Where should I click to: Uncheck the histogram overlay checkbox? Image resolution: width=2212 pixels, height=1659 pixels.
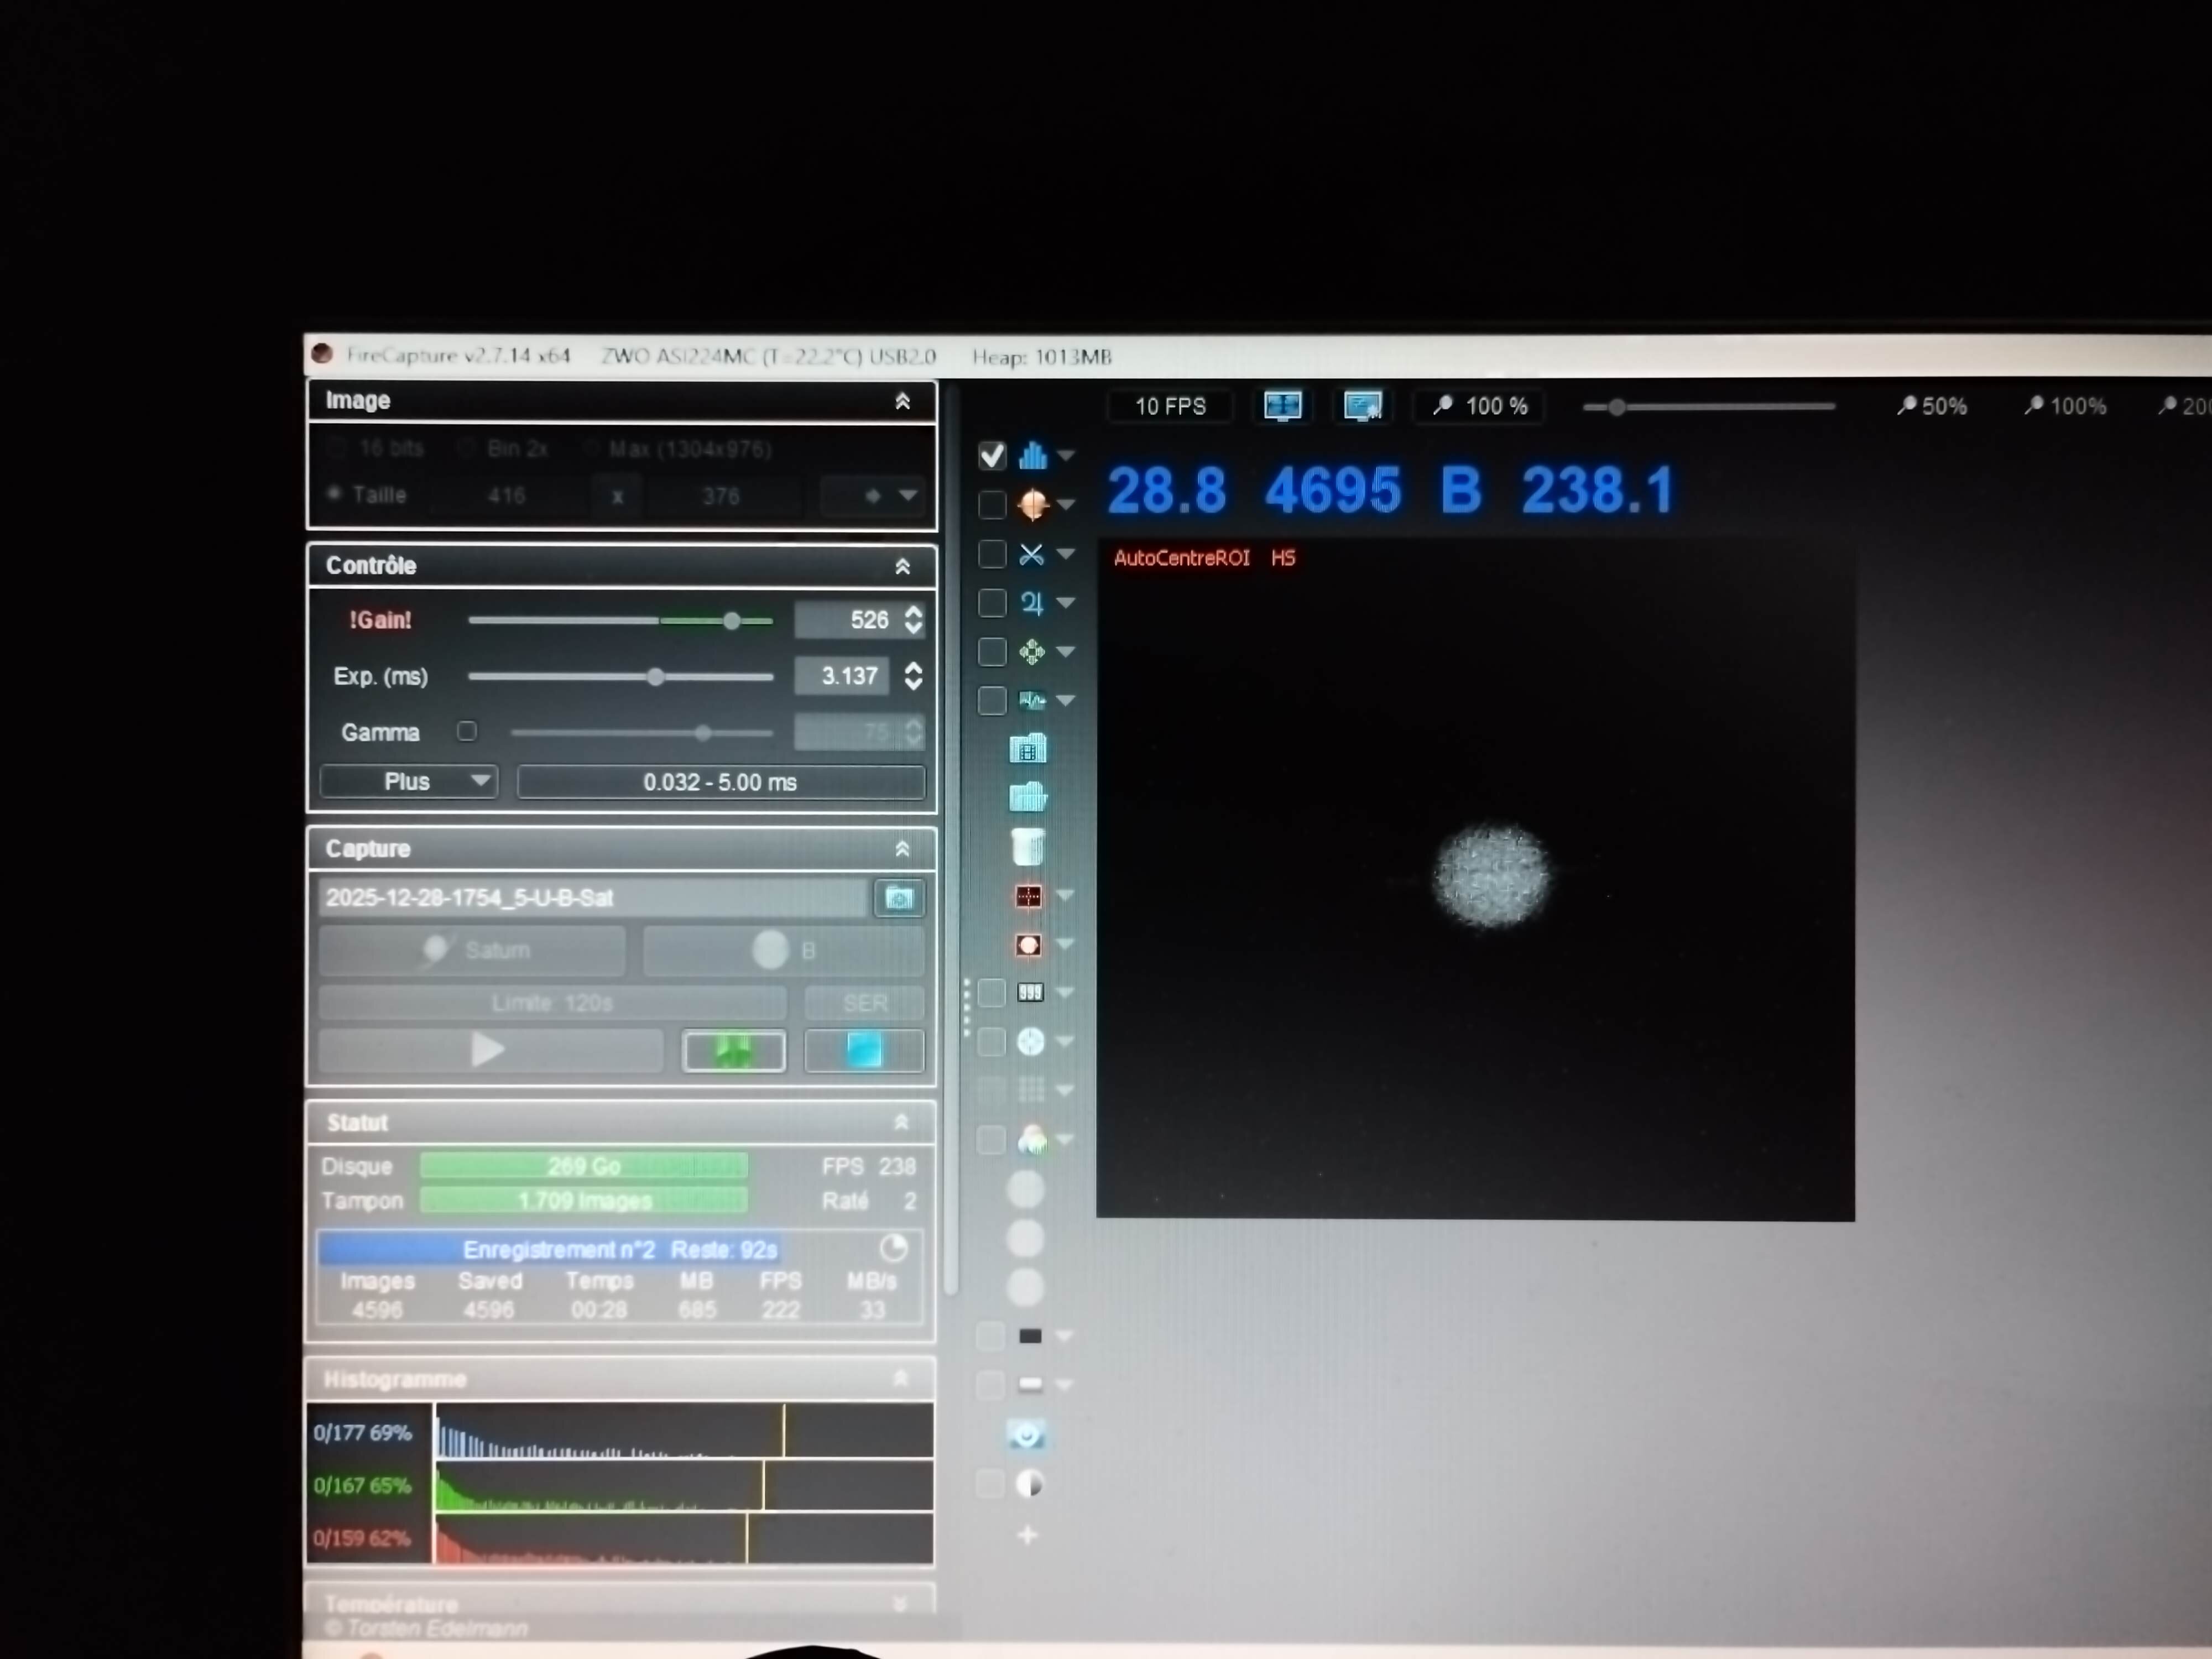click(x=991, y=456)
